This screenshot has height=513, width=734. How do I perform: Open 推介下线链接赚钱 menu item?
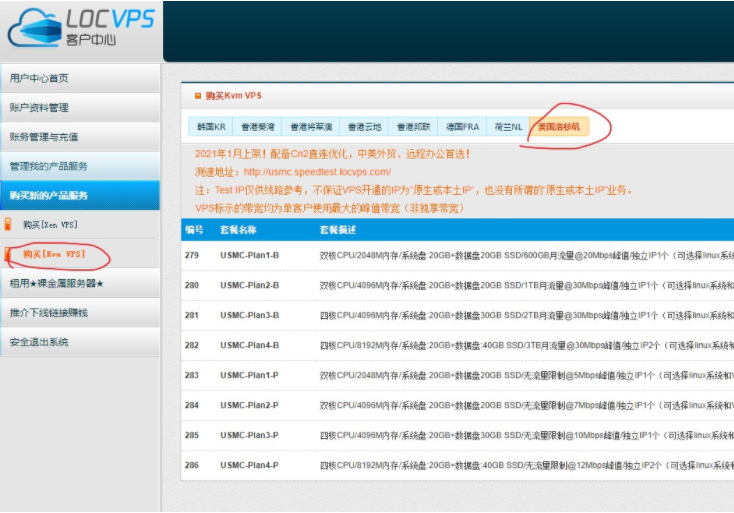tap(80, 313)
